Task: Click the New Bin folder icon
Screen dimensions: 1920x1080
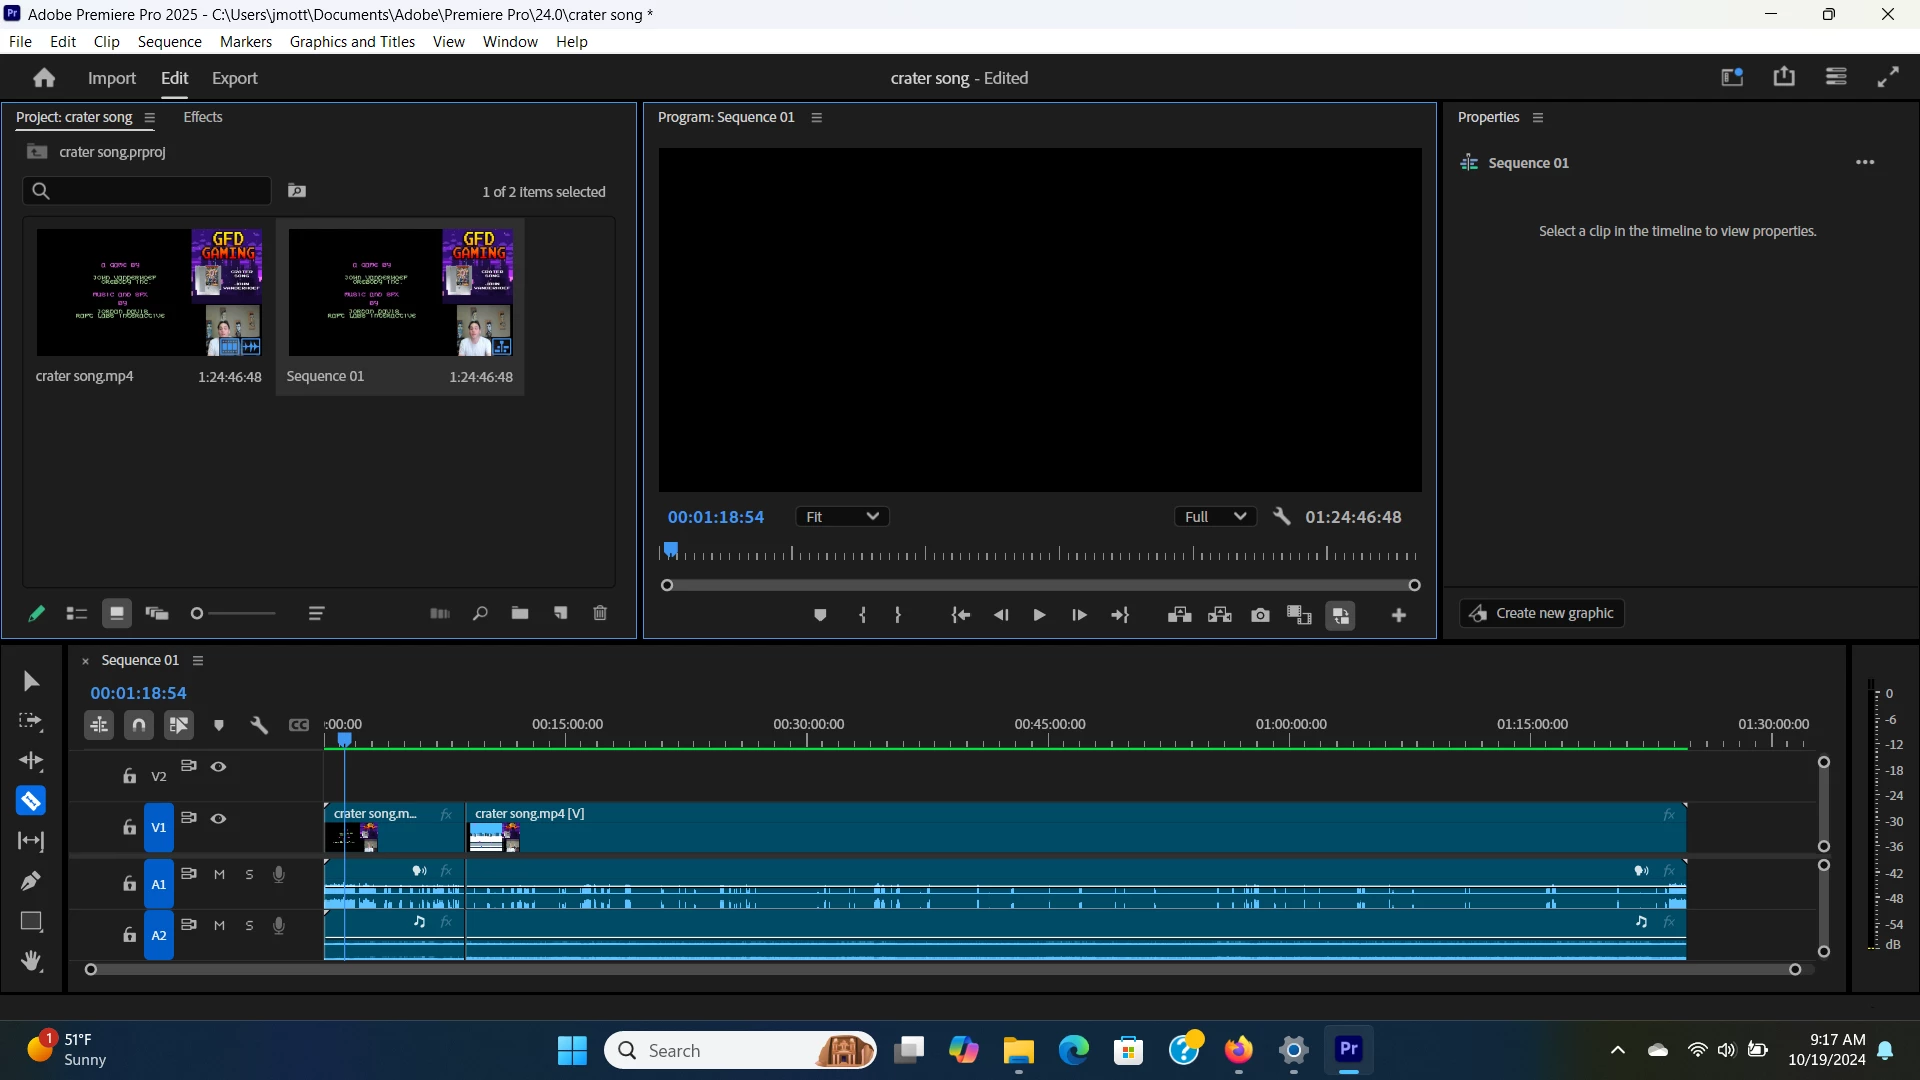Action: pyautogui.click(x=520, y=613)
